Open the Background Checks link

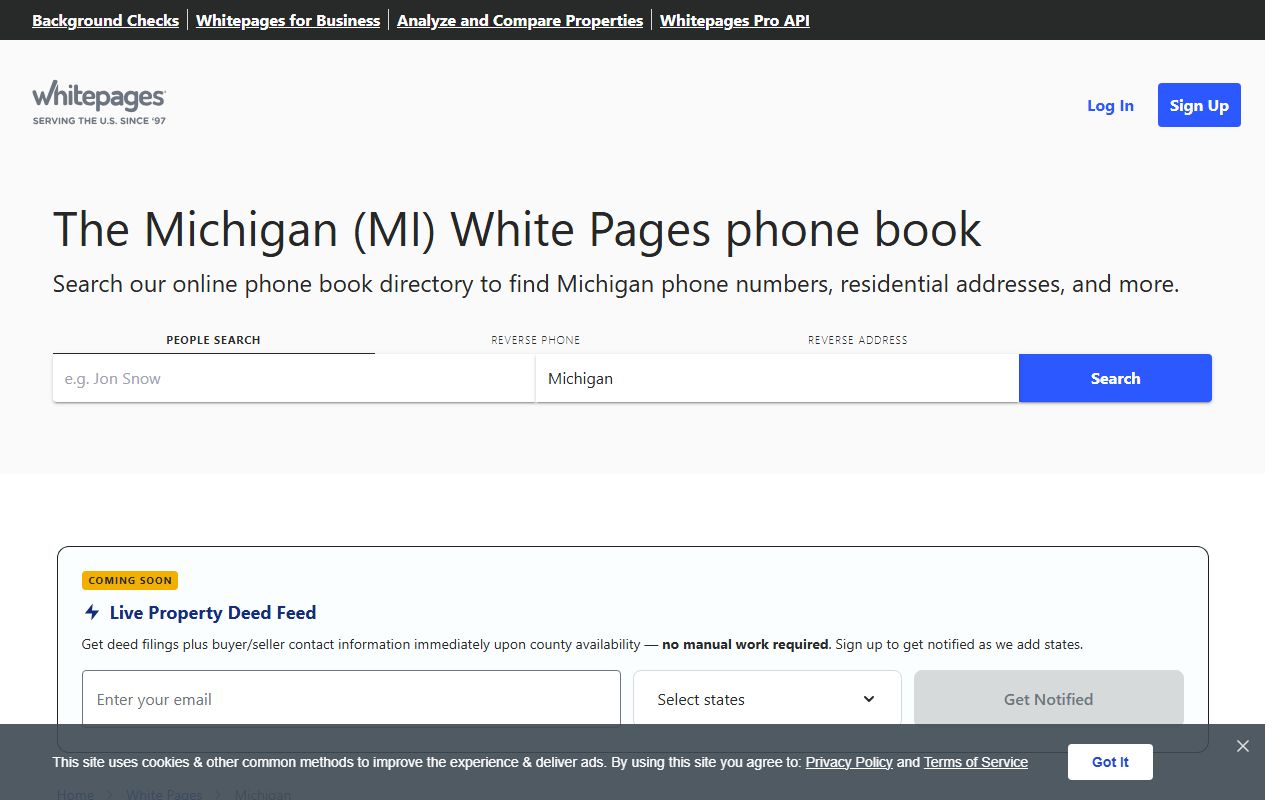pos(105,20)
